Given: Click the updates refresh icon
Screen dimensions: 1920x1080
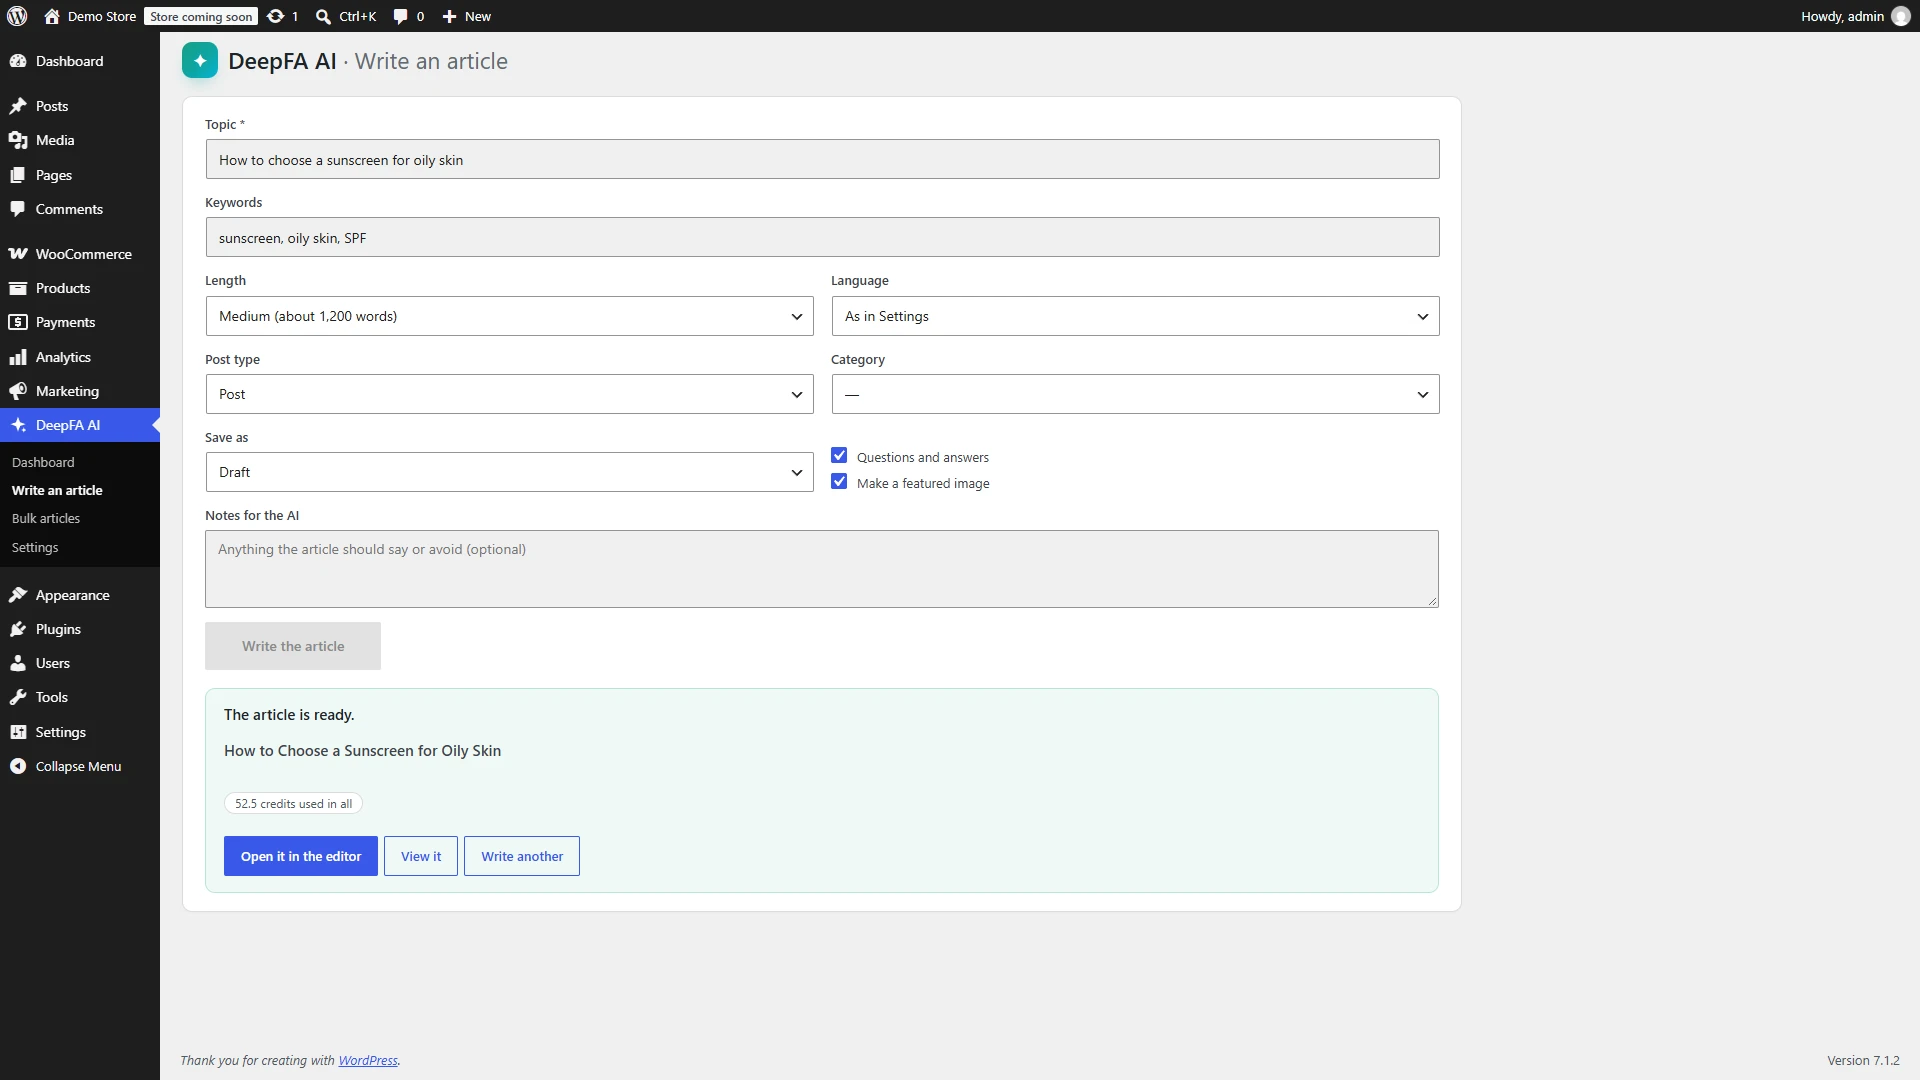Looking at the screenshot, I should (276, 16).
